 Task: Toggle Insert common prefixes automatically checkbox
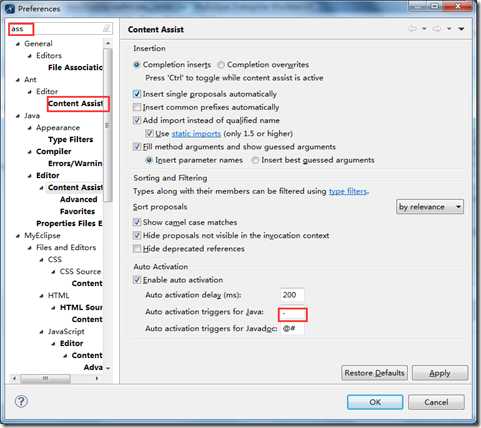(137, 107)
